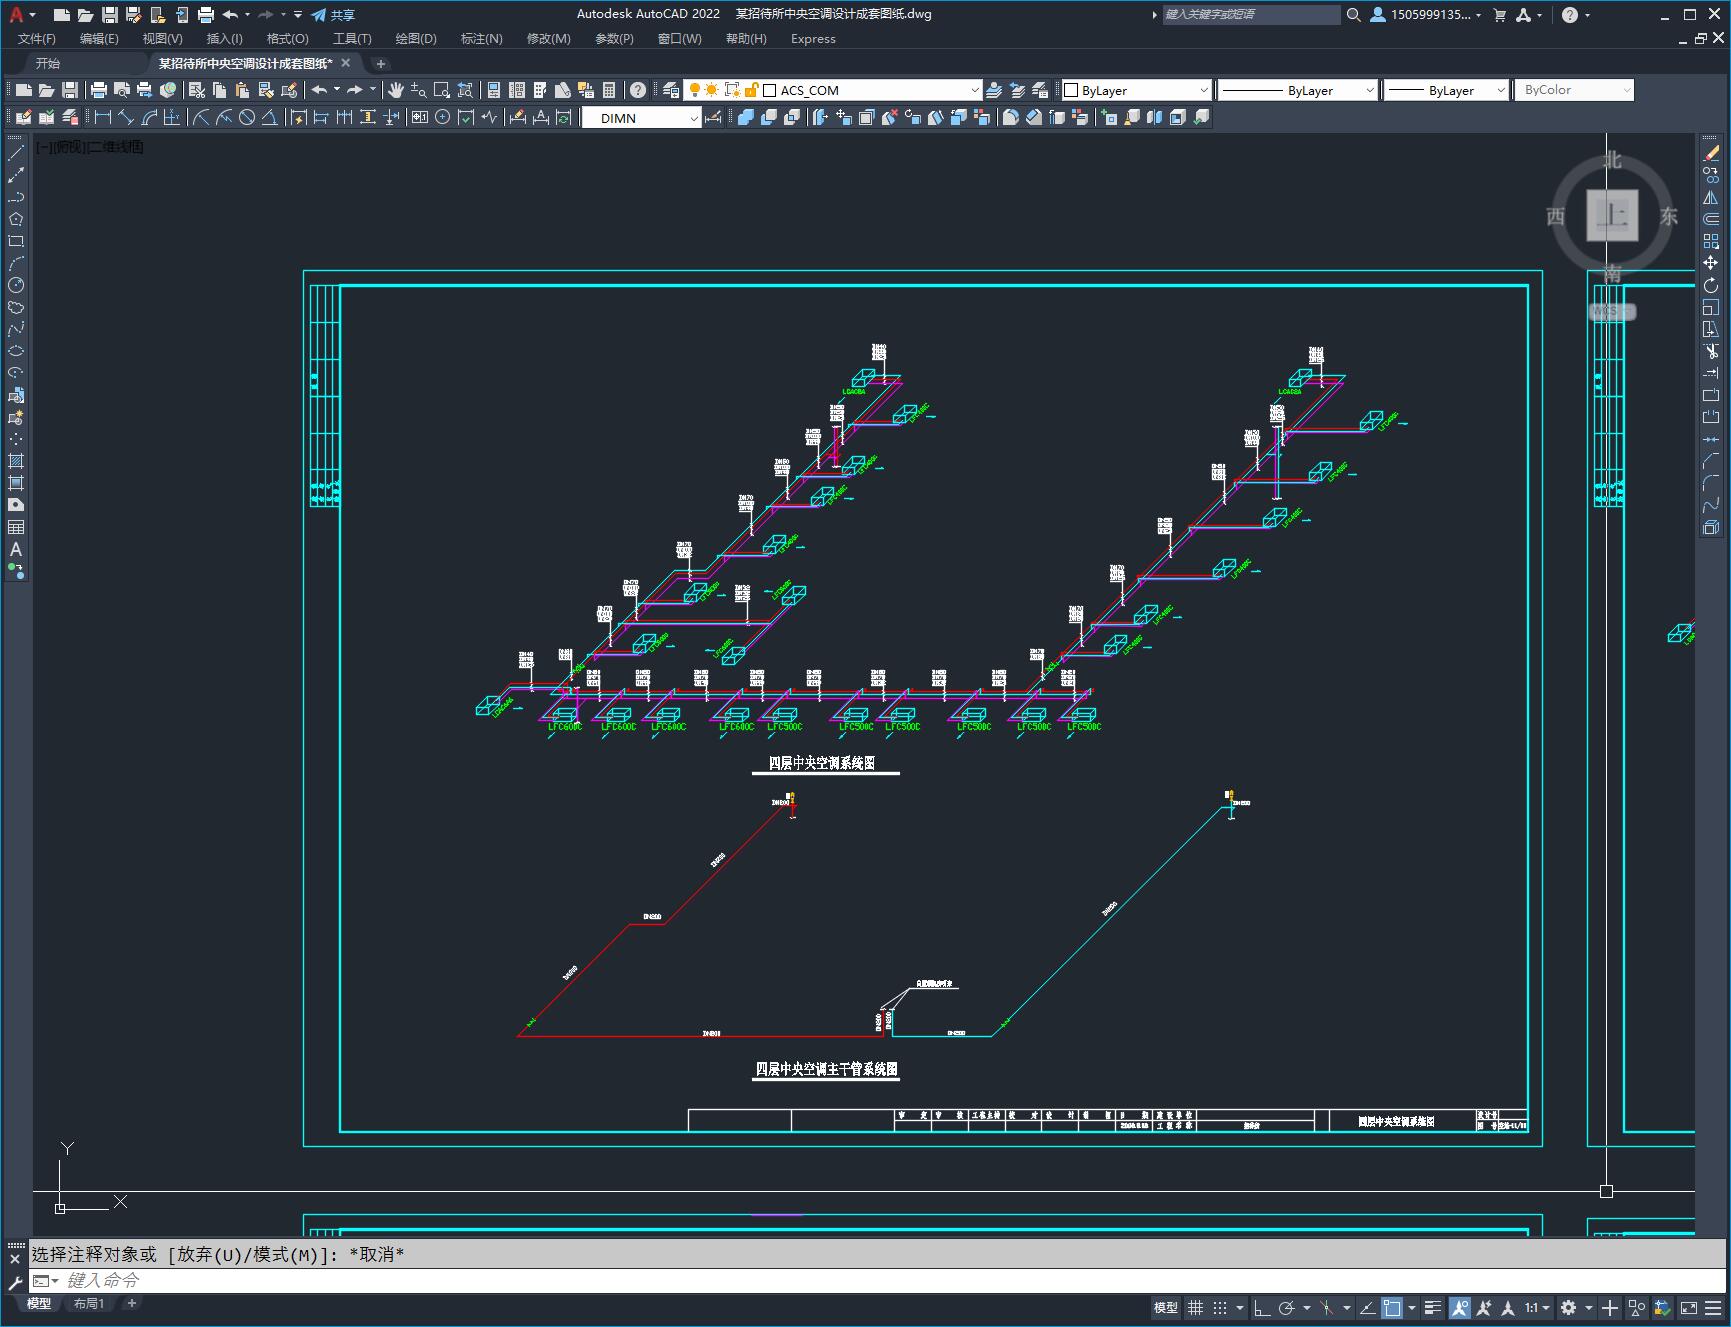The height and width of the screenshot is (1327, 1731).
Task: Click the ViewCube top face 上
Action: [1612, 215]
